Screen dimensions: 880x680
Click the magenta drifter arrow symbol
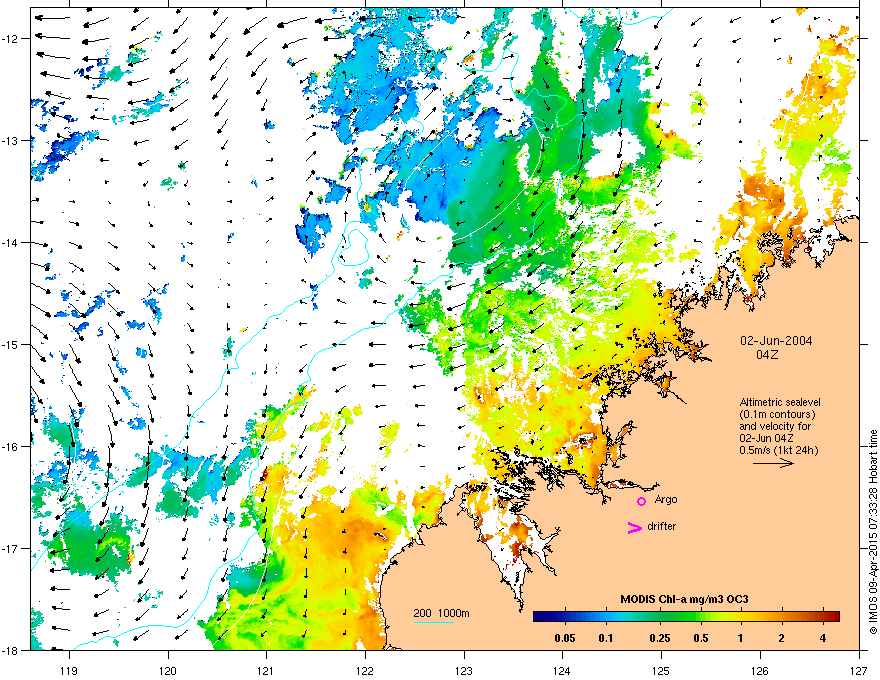click(635, 527)
